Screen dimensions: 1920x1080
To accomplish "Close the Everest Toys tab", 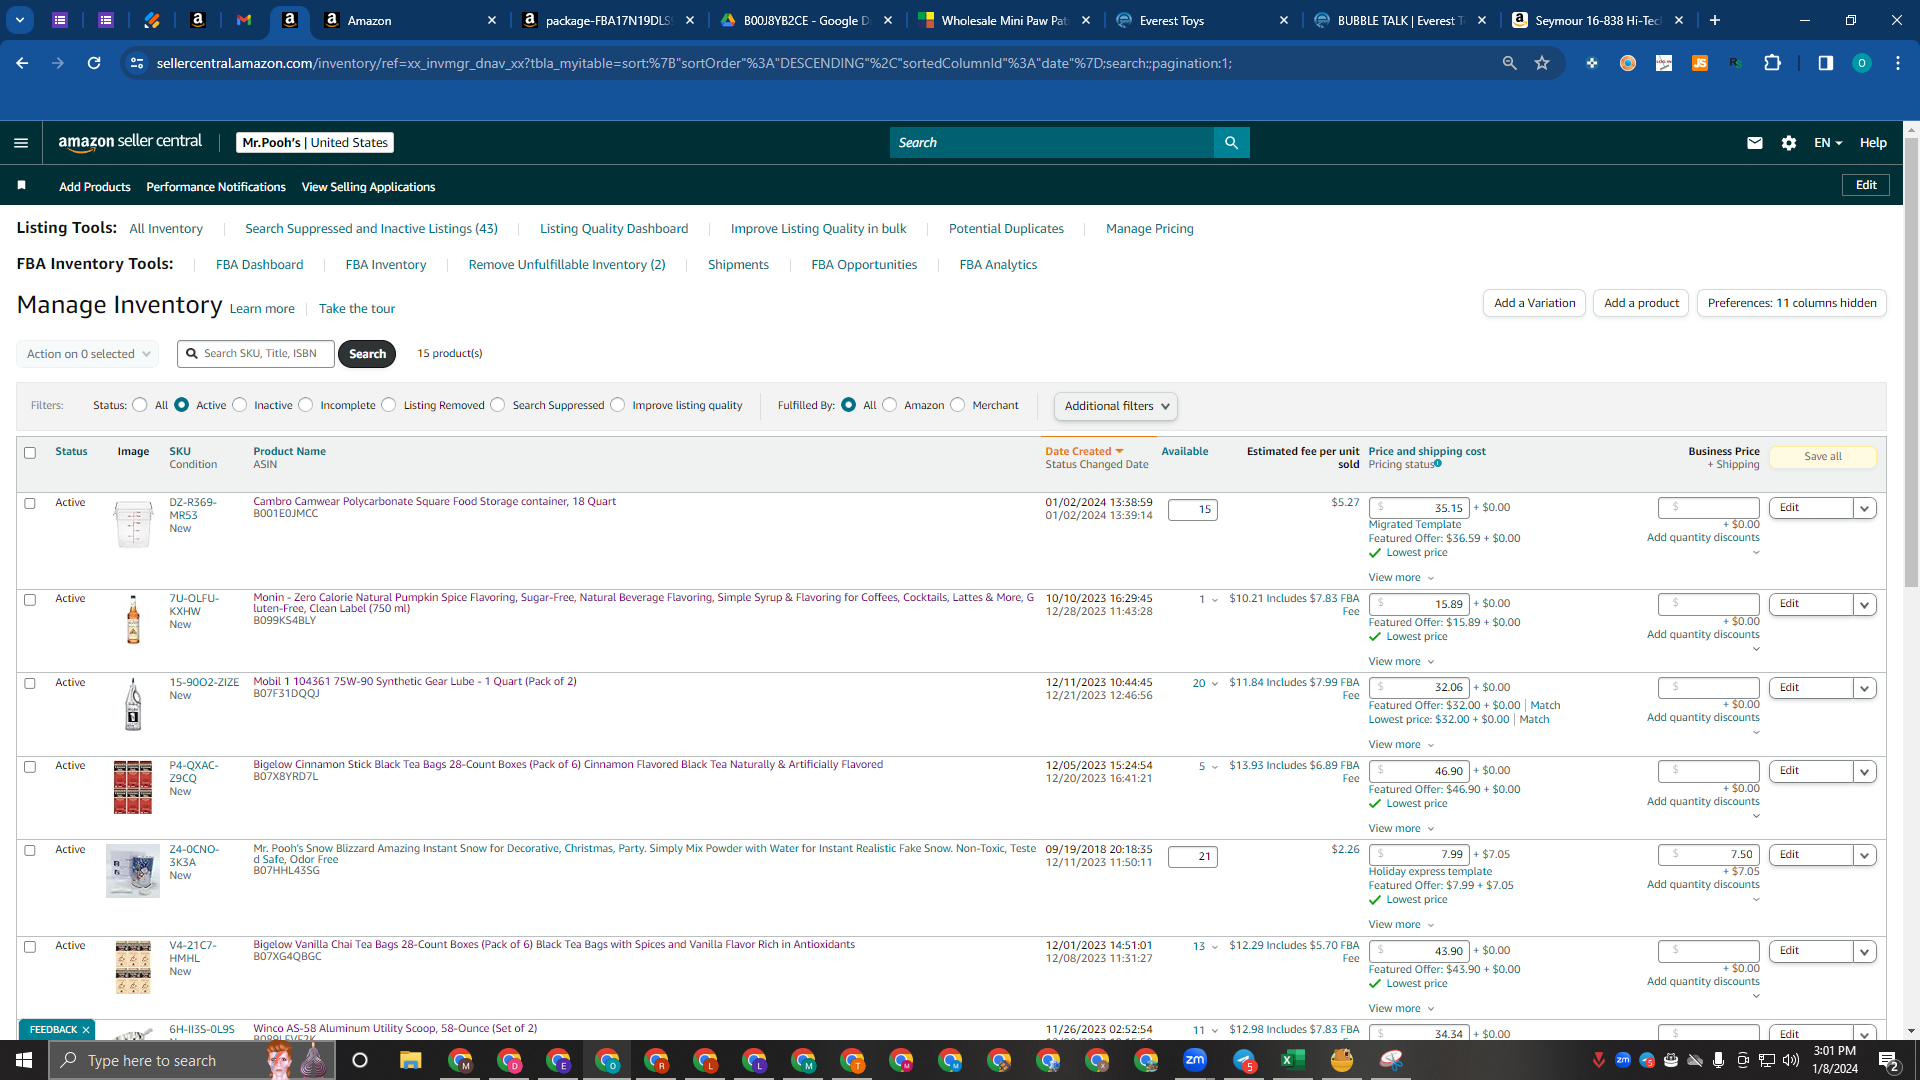I will pos(1283,20).
